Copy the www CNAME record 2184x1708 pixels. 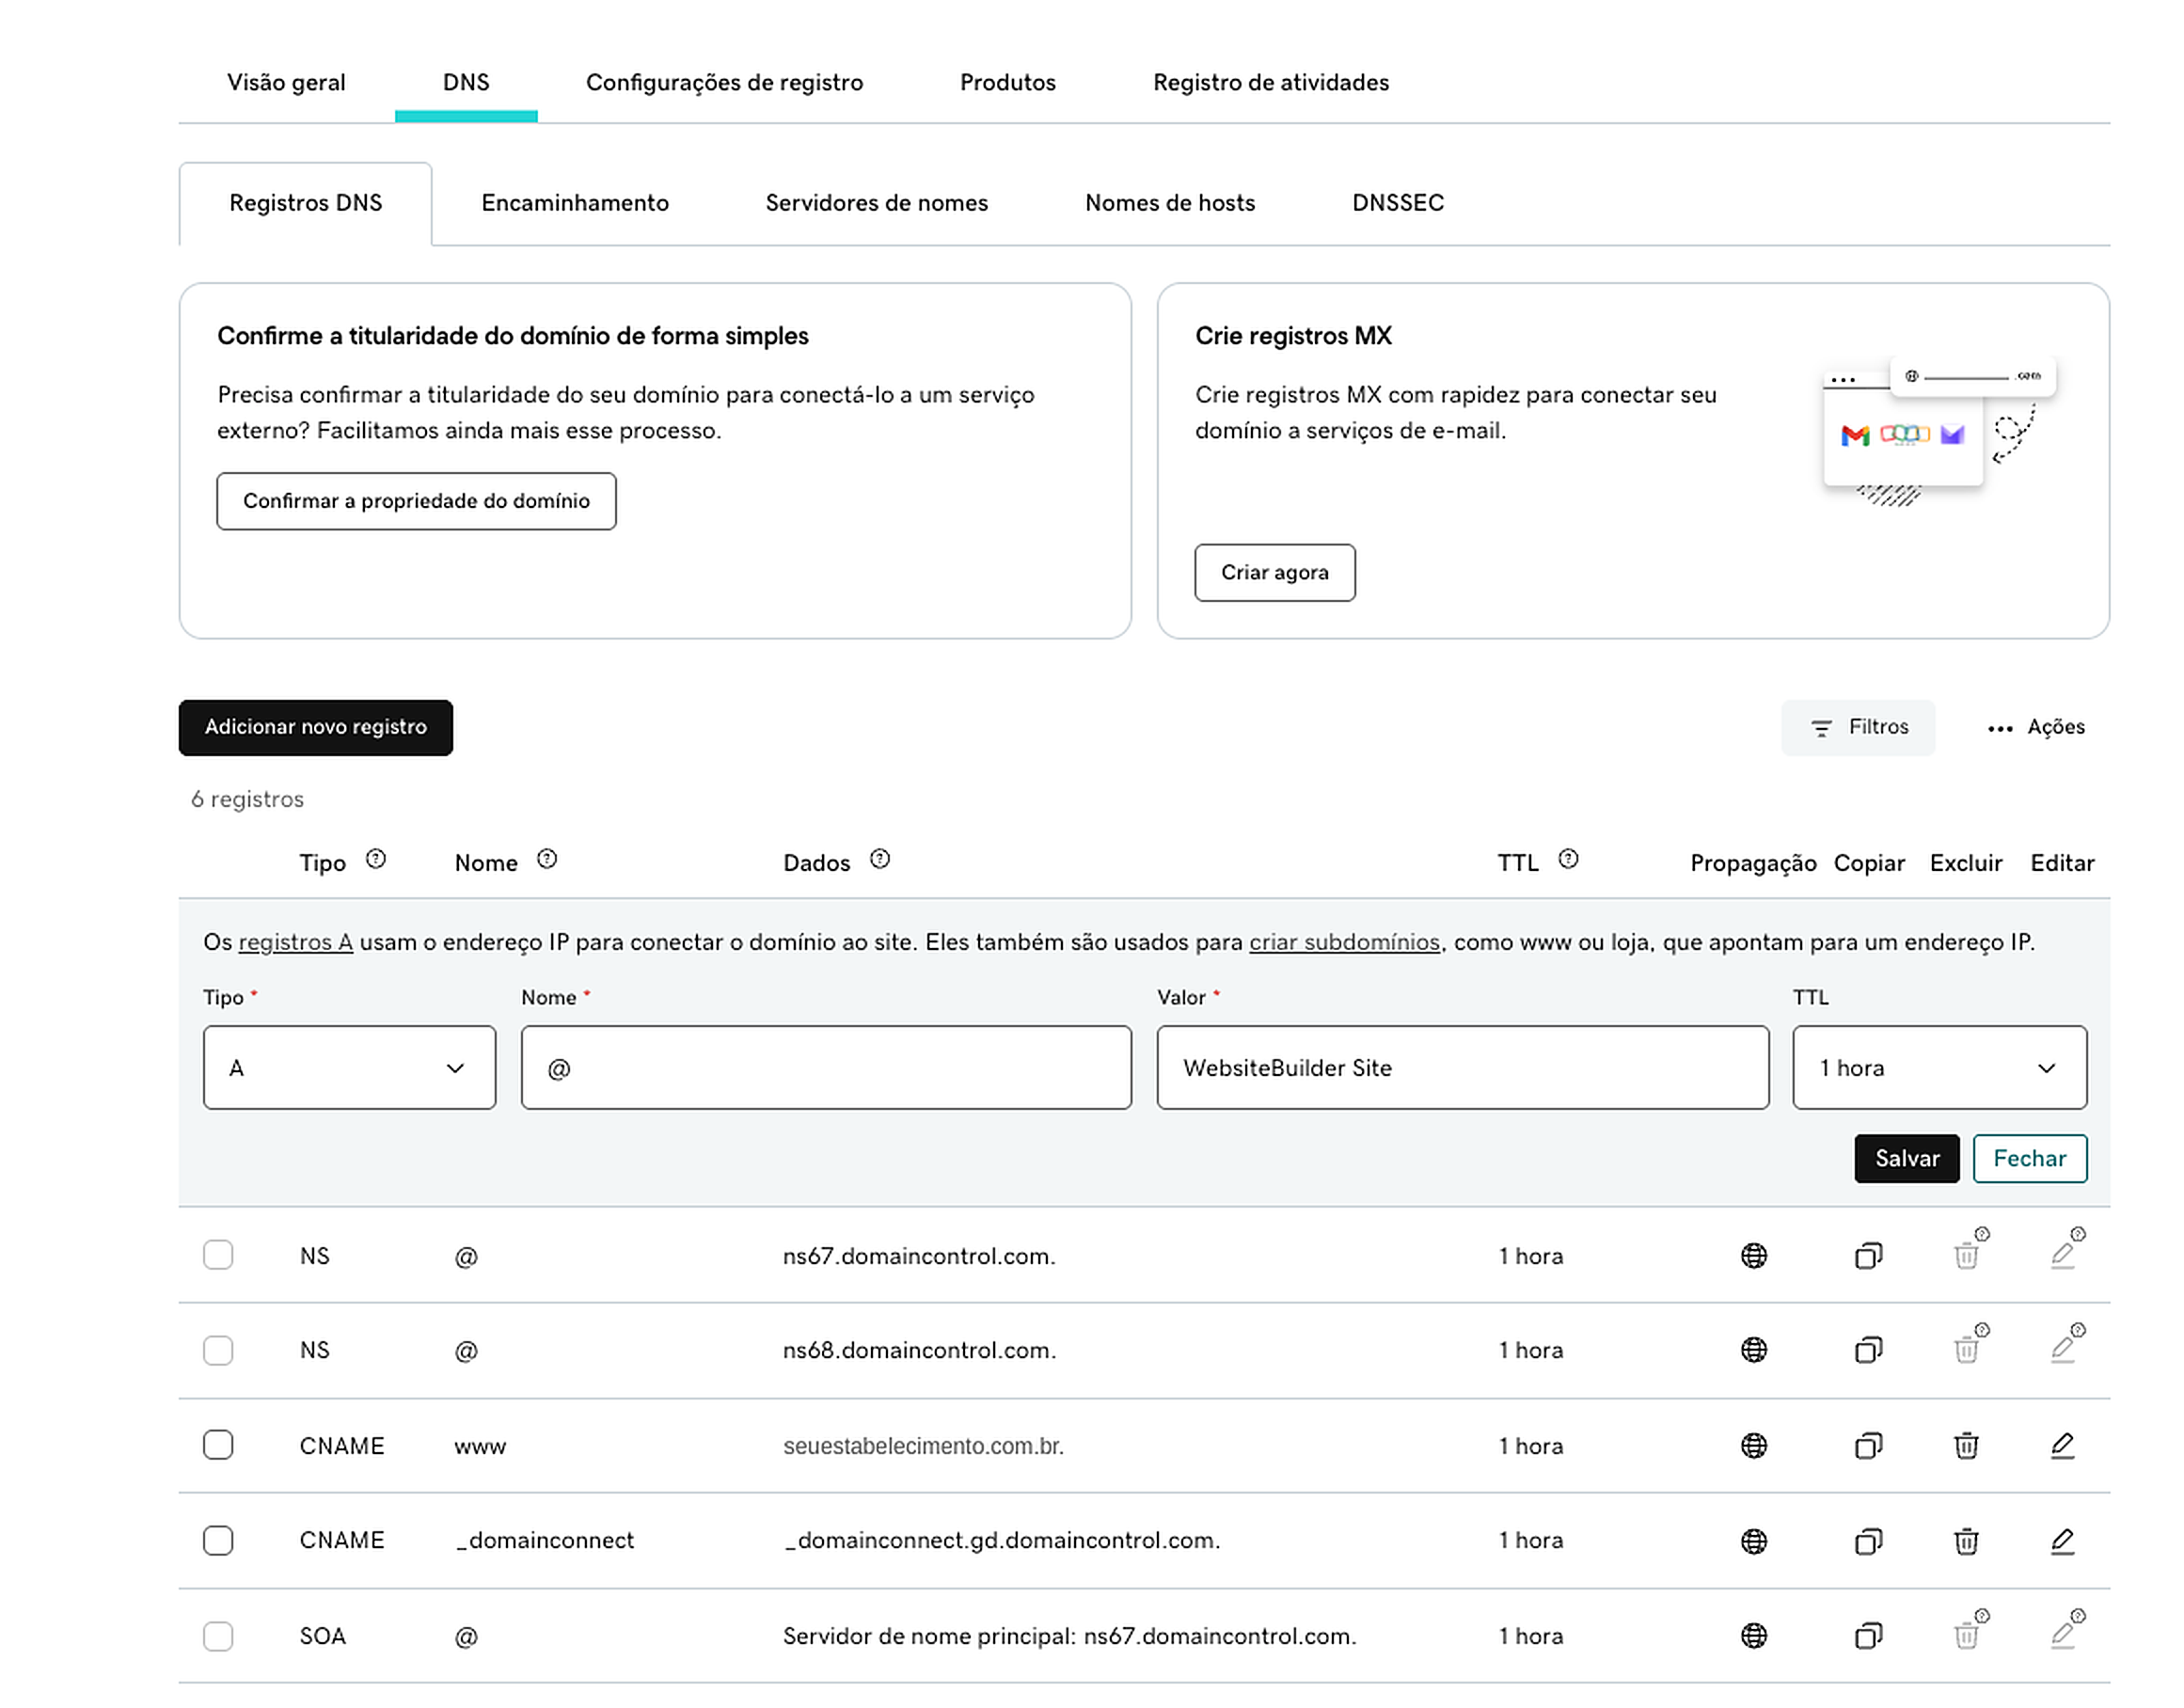tap(1868, 1445)
